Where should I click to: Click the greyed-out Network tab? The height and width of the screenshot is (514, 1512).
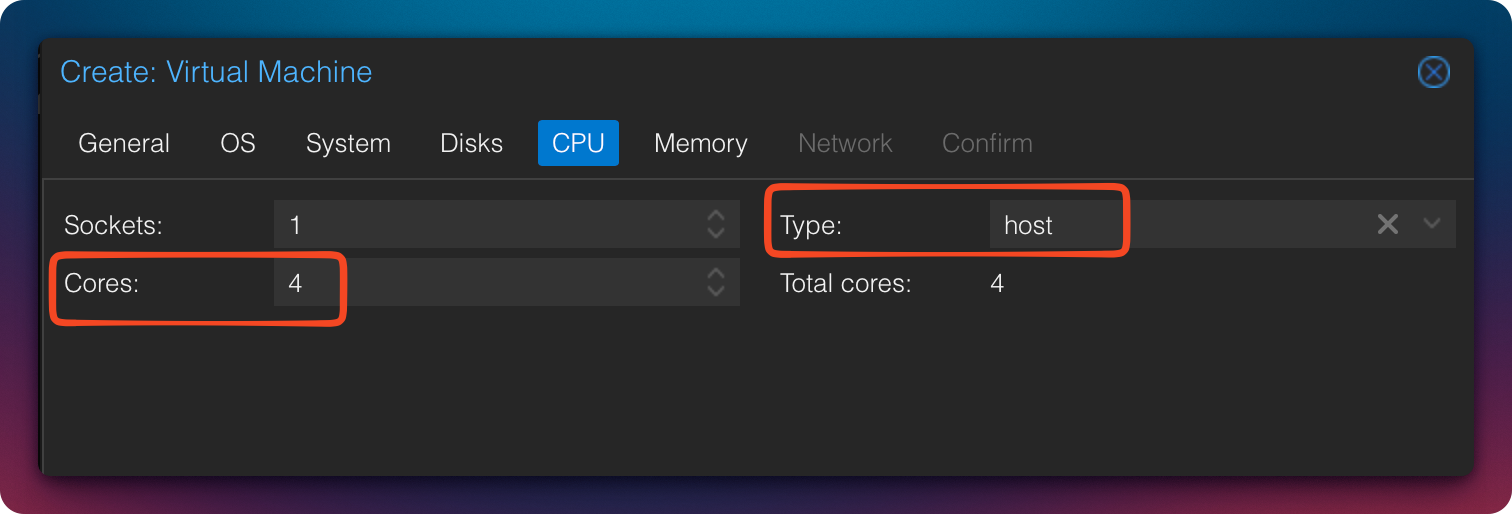click(845, 143)
